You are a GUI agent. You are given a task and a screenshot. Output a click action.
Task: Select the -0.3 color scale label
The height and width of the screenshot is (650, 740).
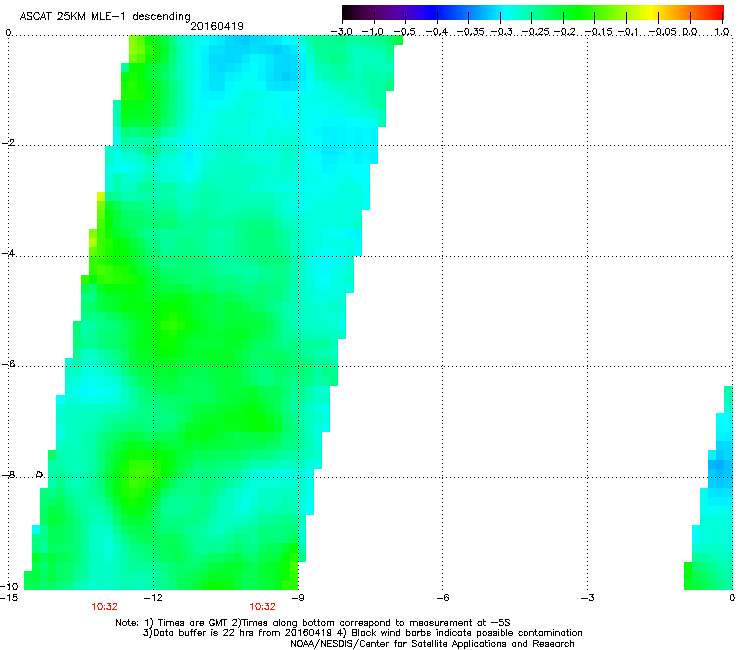click(502, 32)
